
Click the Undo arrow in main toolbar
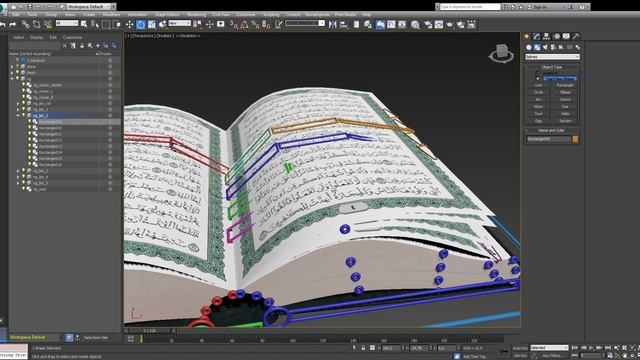click(x=2, y=25)
